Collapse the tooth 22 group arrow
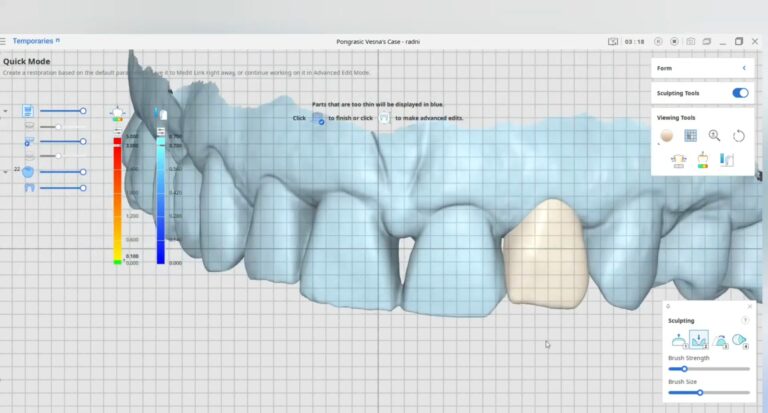Screen dimensions: 768x413 click(x=5, y=172)
